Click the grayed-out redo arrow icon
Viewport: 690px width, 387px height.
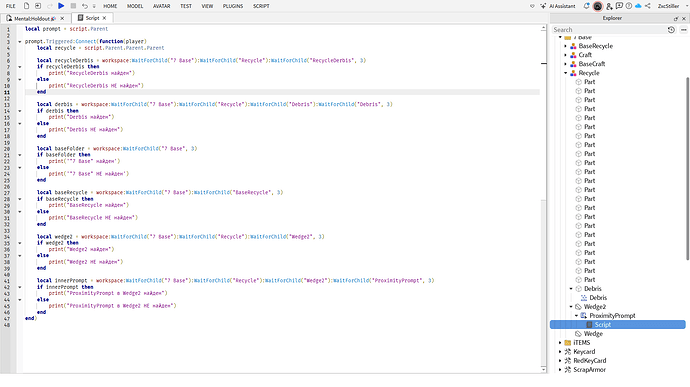pyautogui.click(x=49, y=6)
